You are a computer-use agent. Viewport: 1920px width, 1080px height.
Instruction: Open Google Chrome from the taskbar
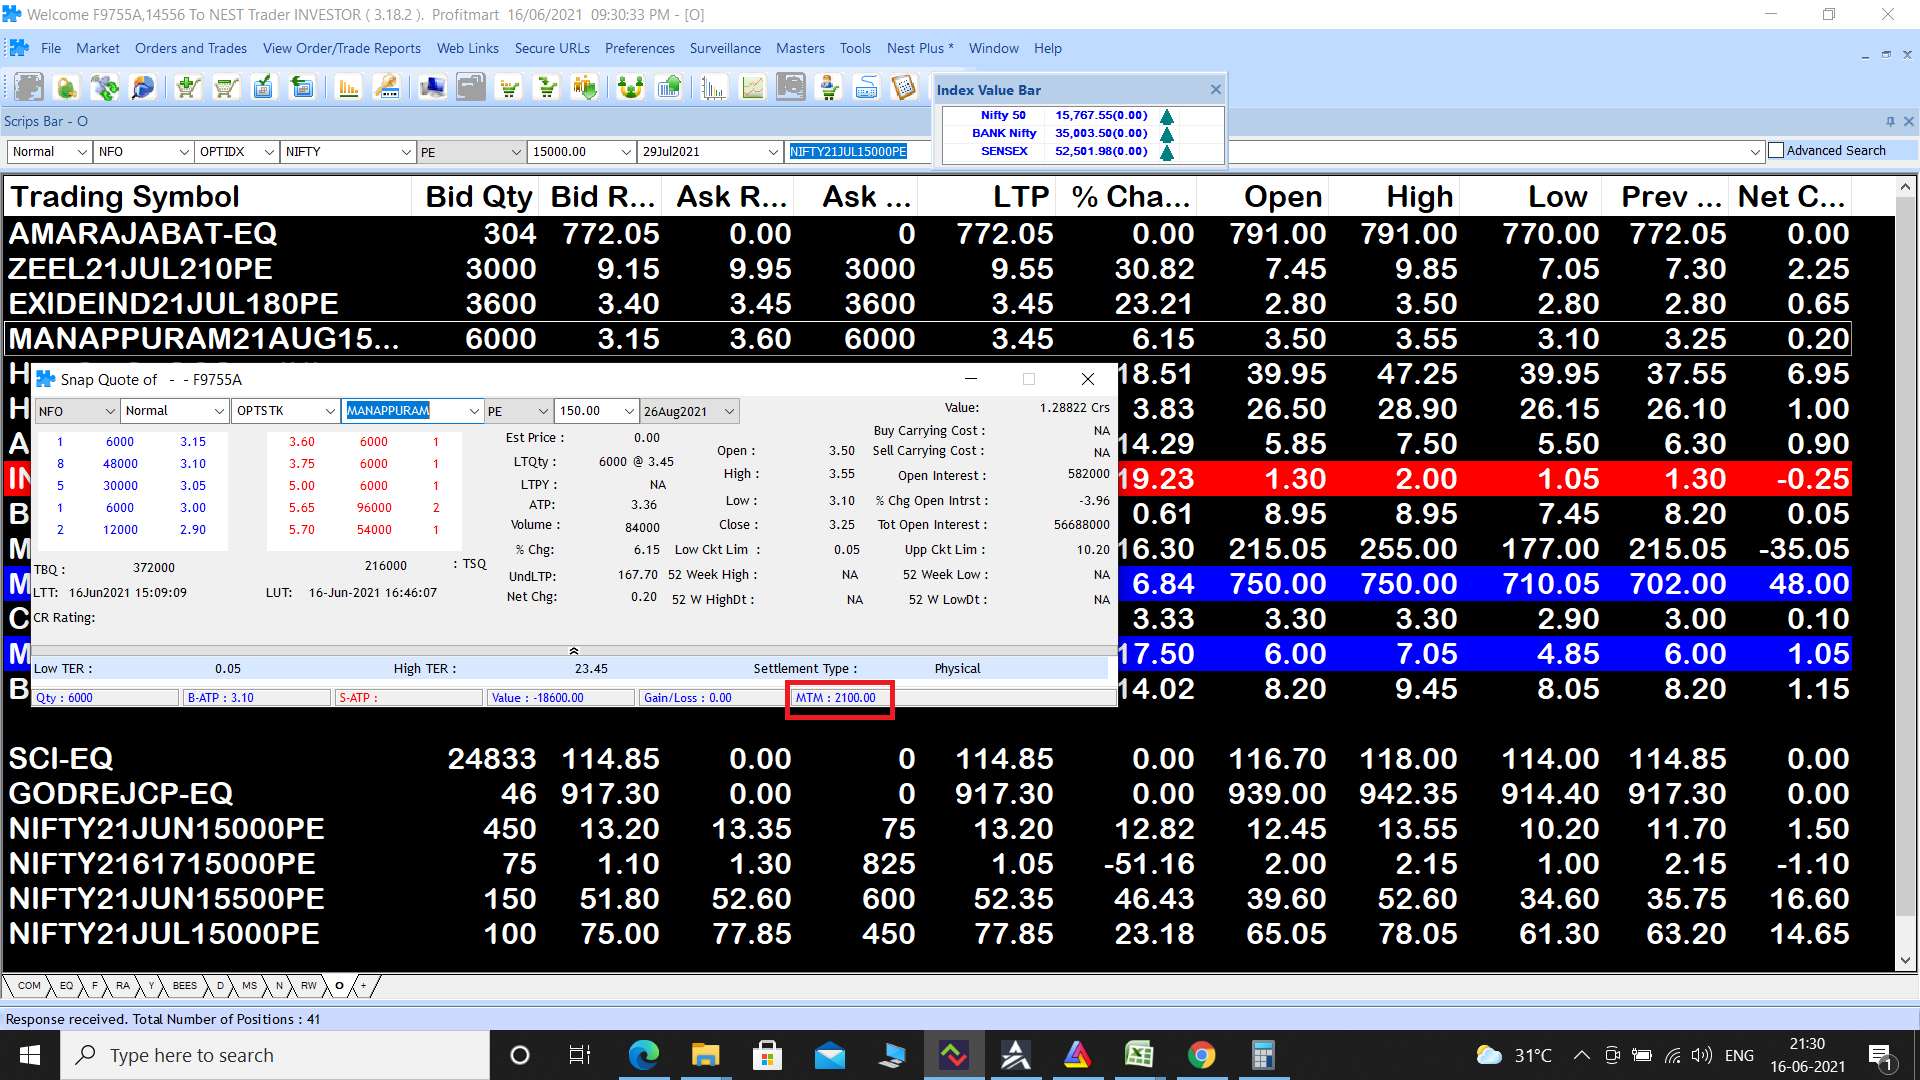pos(1201,1055)
